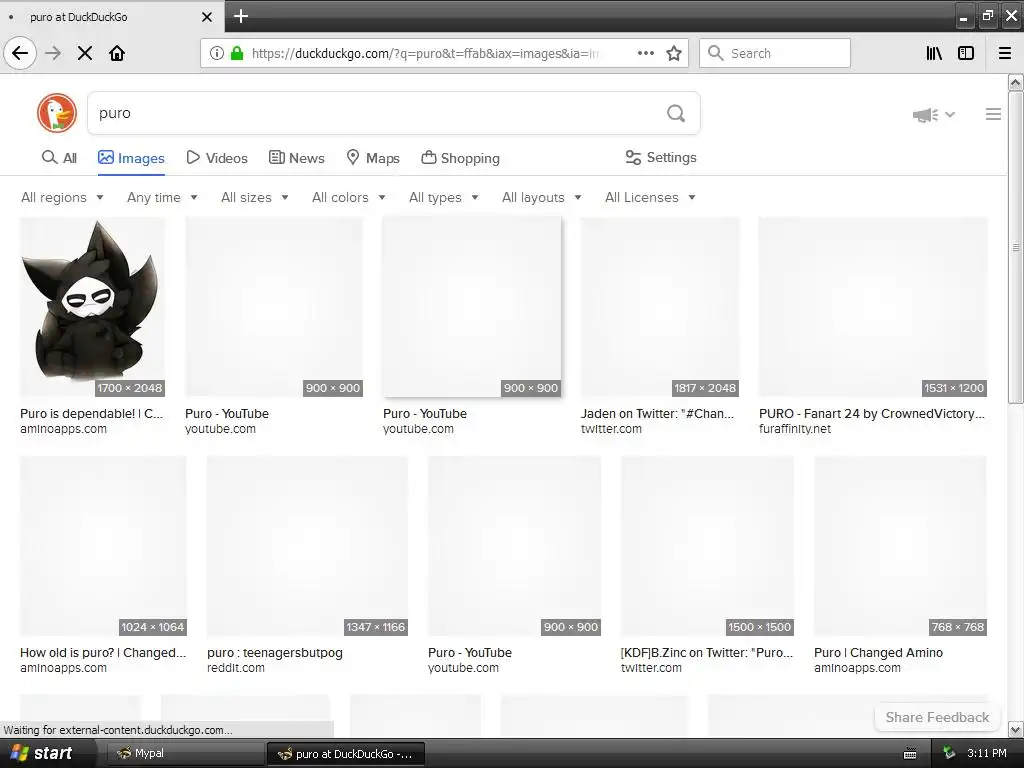Open the Windows start button
Screen dimensions: 1024x768
(x=41, y=753)
